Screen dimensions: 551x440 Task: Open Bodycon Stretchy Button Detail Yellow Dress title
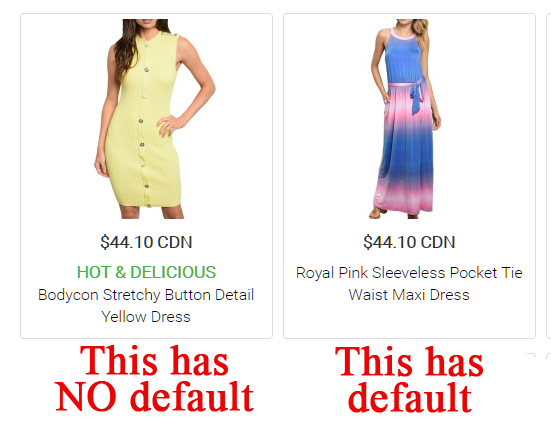[x=146, y=306]
